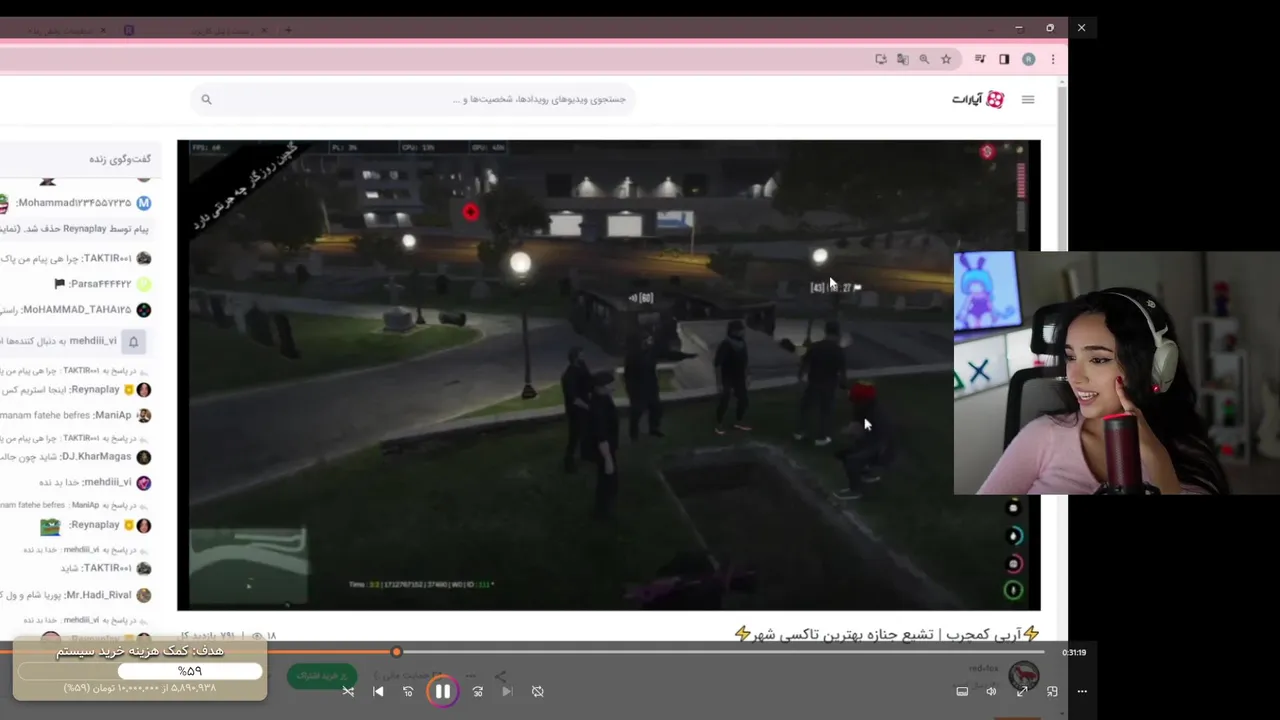Select chat user DJ.KharMagas
Screen dimensions: 1280x720
point(96,456)
